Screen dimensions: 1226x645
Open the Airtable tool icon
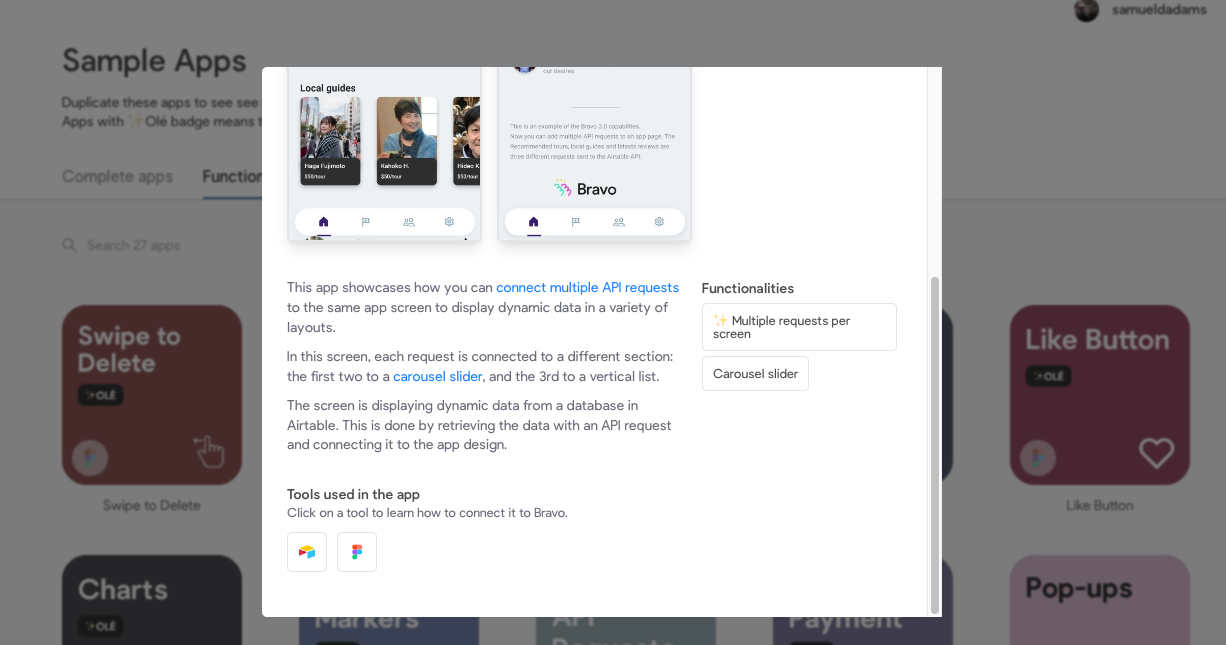[x=307, y=552]
